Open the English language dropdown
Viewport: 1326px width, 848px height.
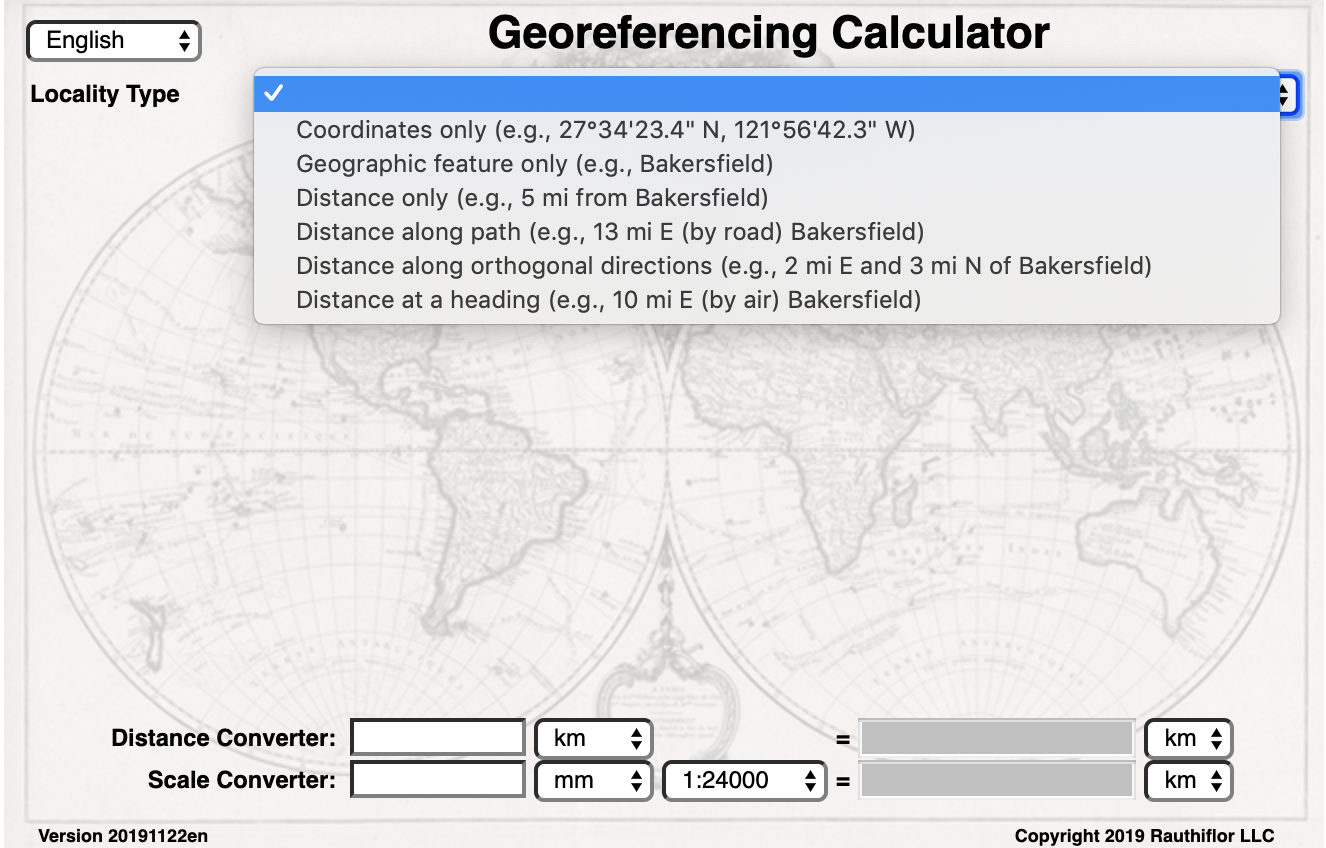[x=113, y=41]
